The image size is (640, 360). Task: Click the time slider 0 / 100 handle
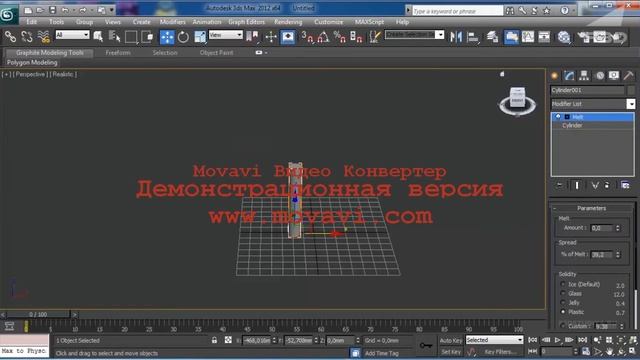pos(38,314)
